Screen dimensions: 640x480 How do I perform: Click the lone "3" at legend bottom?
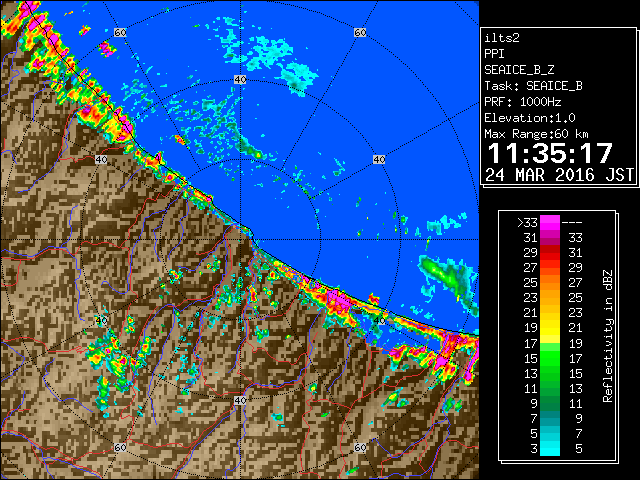tap(534, 449)
